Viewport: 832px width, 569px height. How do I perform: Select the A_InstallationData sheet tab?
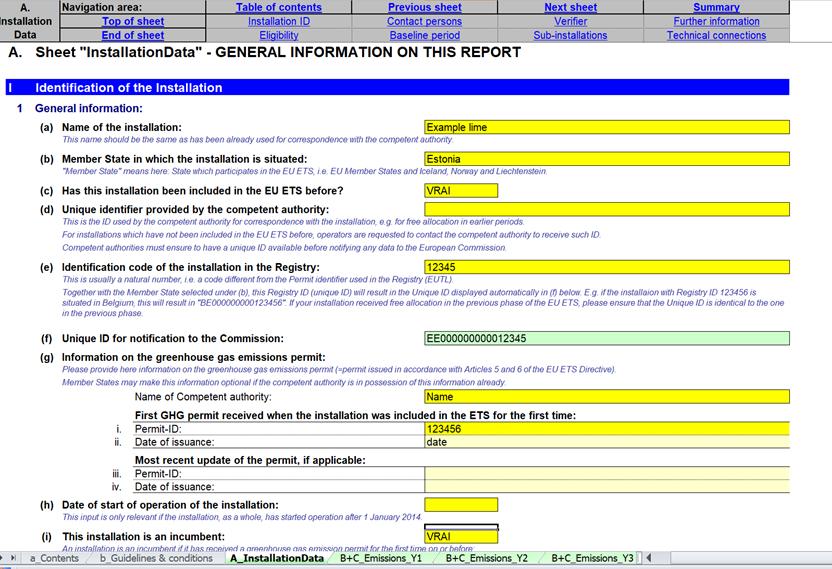tap(277, 558)
